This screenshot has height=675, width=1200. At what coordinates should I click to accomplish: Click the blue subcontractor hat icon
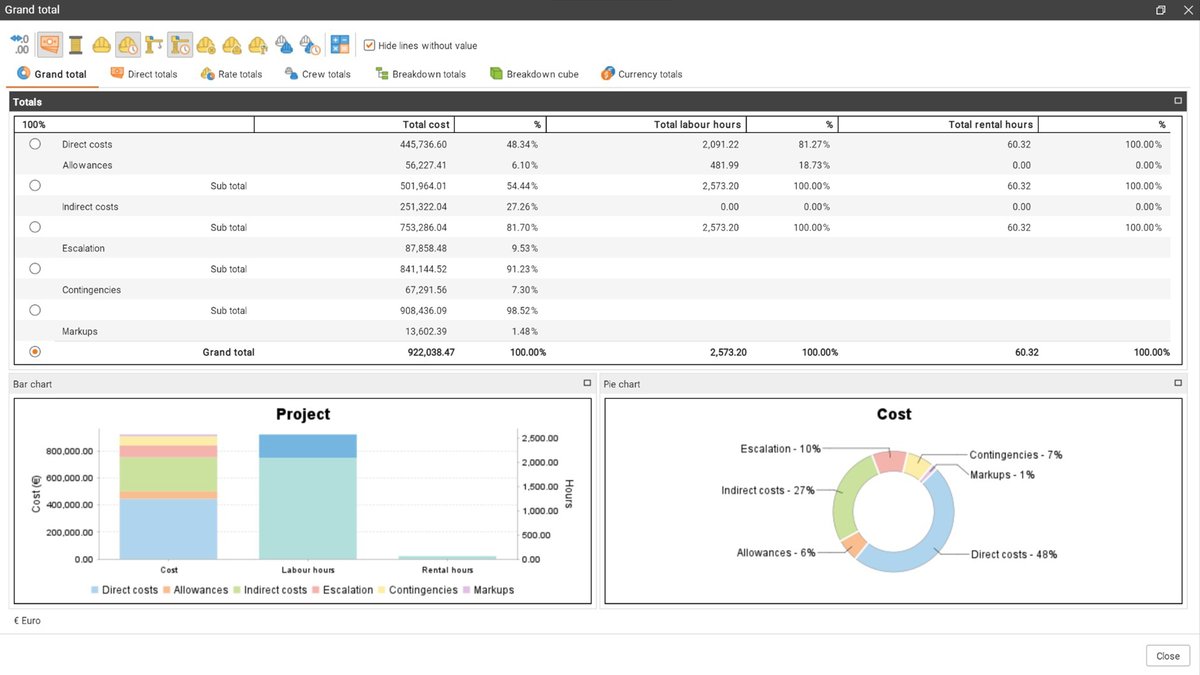(281, 44)
